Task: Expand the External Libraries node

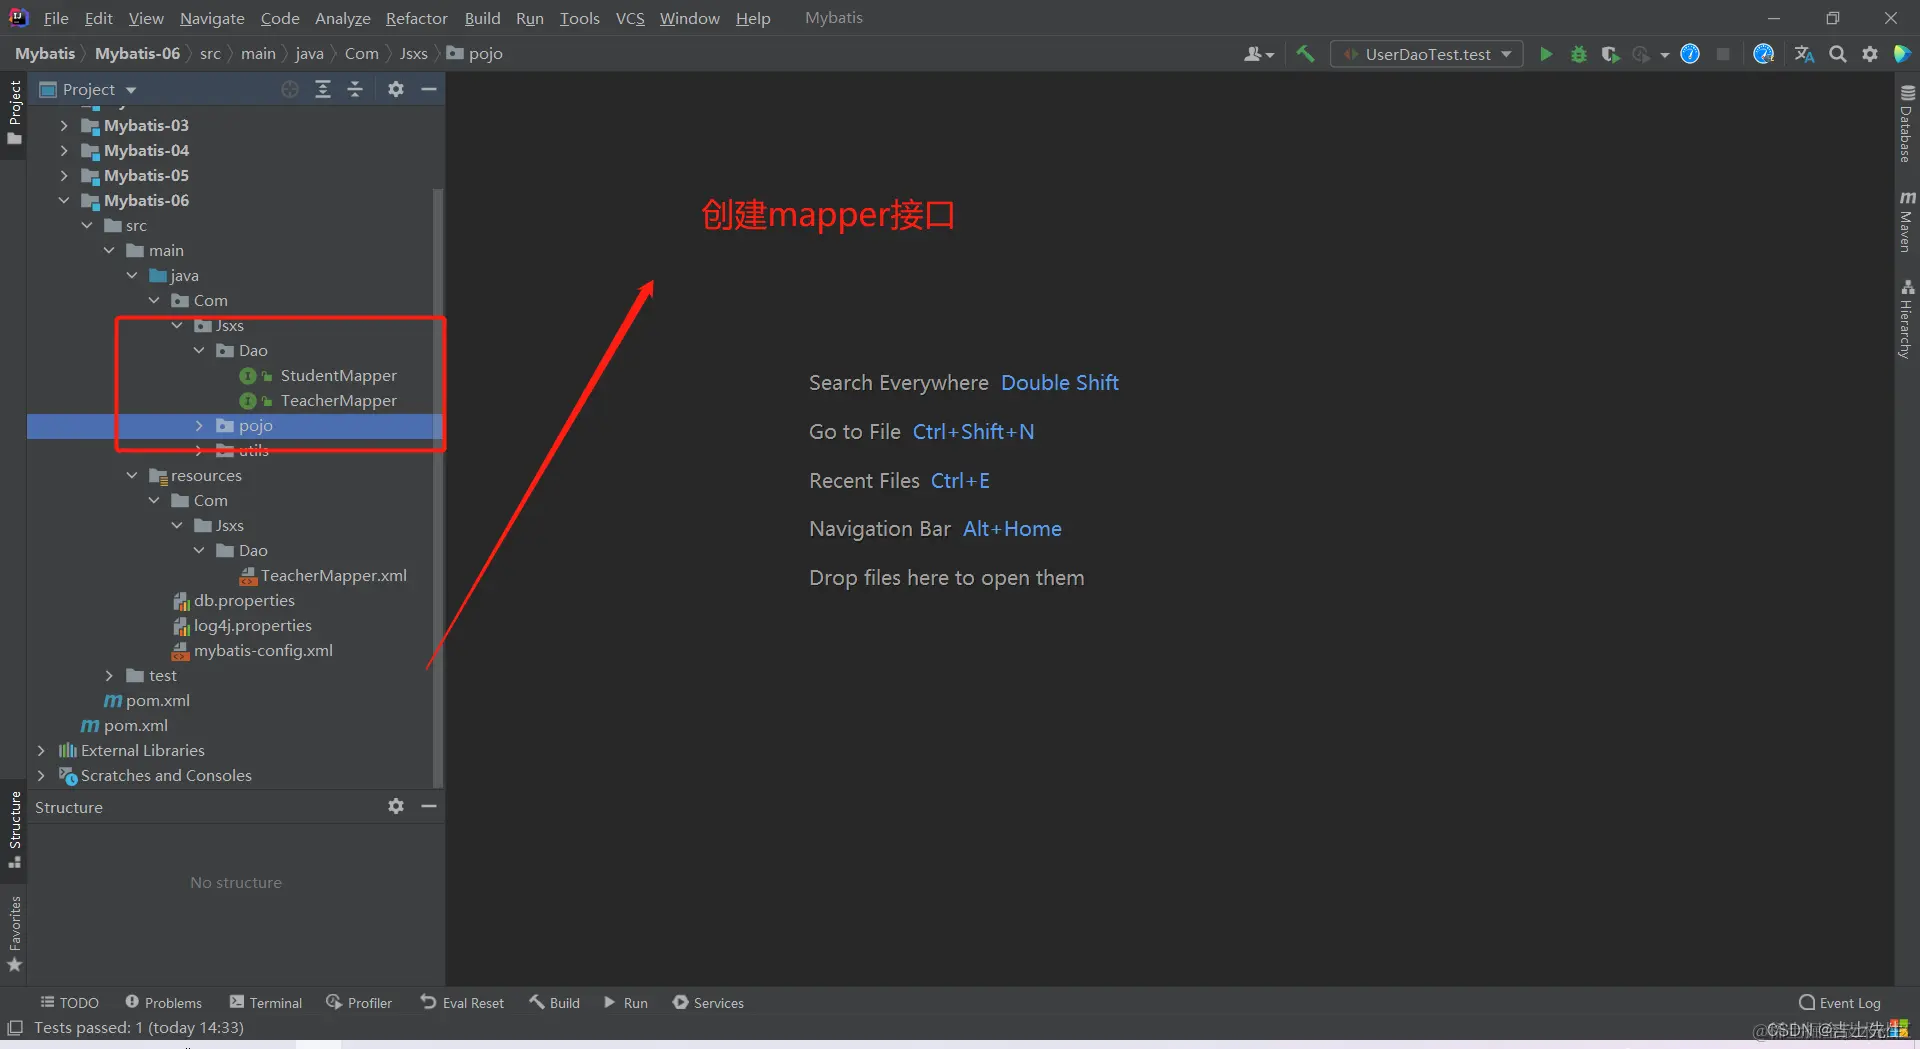Action: click(41, 750)
